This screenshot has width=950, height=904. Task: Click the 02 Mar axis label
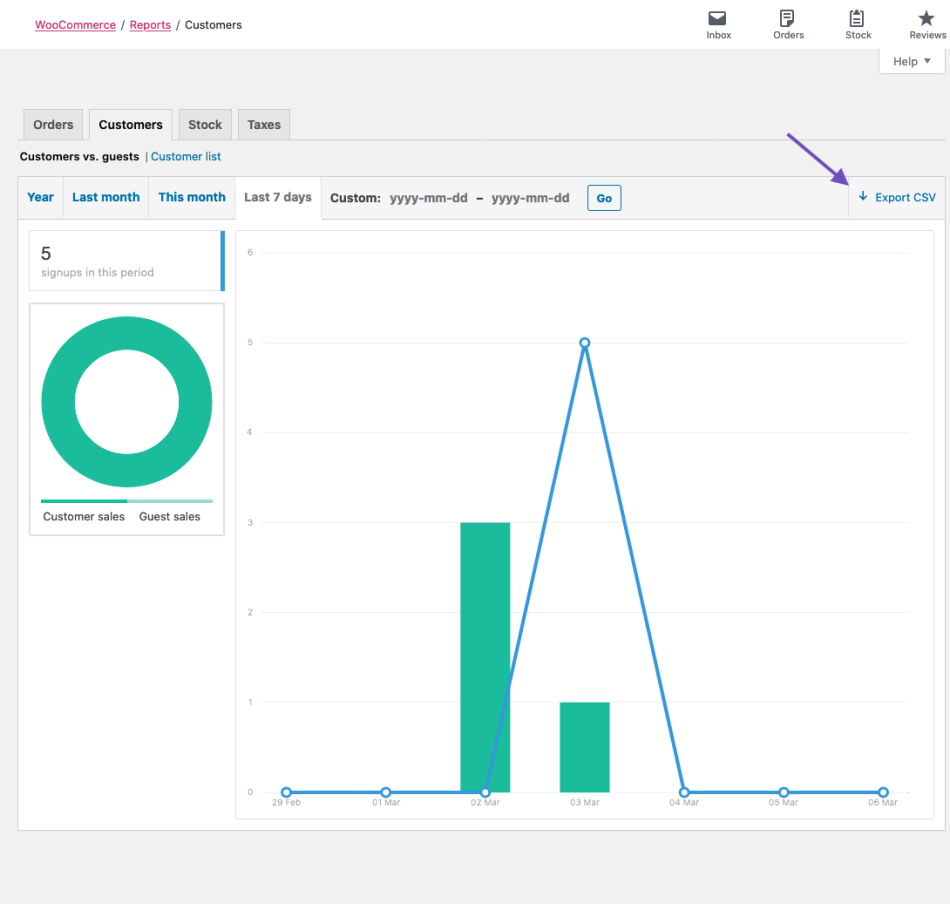click(x=485, y=802)
